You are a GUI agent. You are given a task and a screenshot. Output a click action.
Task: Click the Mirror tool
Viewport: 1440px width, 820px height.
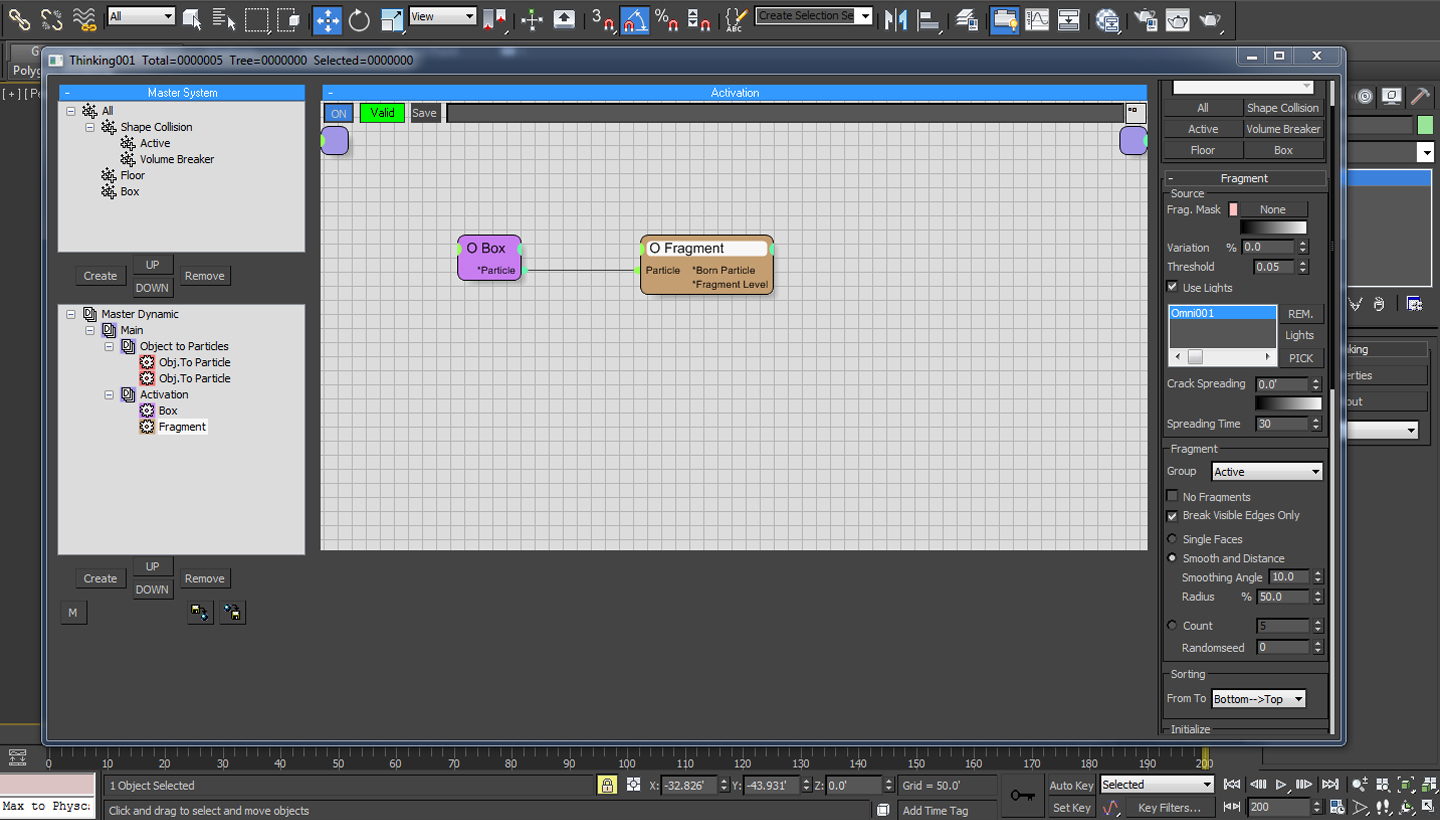coord(896,18)
